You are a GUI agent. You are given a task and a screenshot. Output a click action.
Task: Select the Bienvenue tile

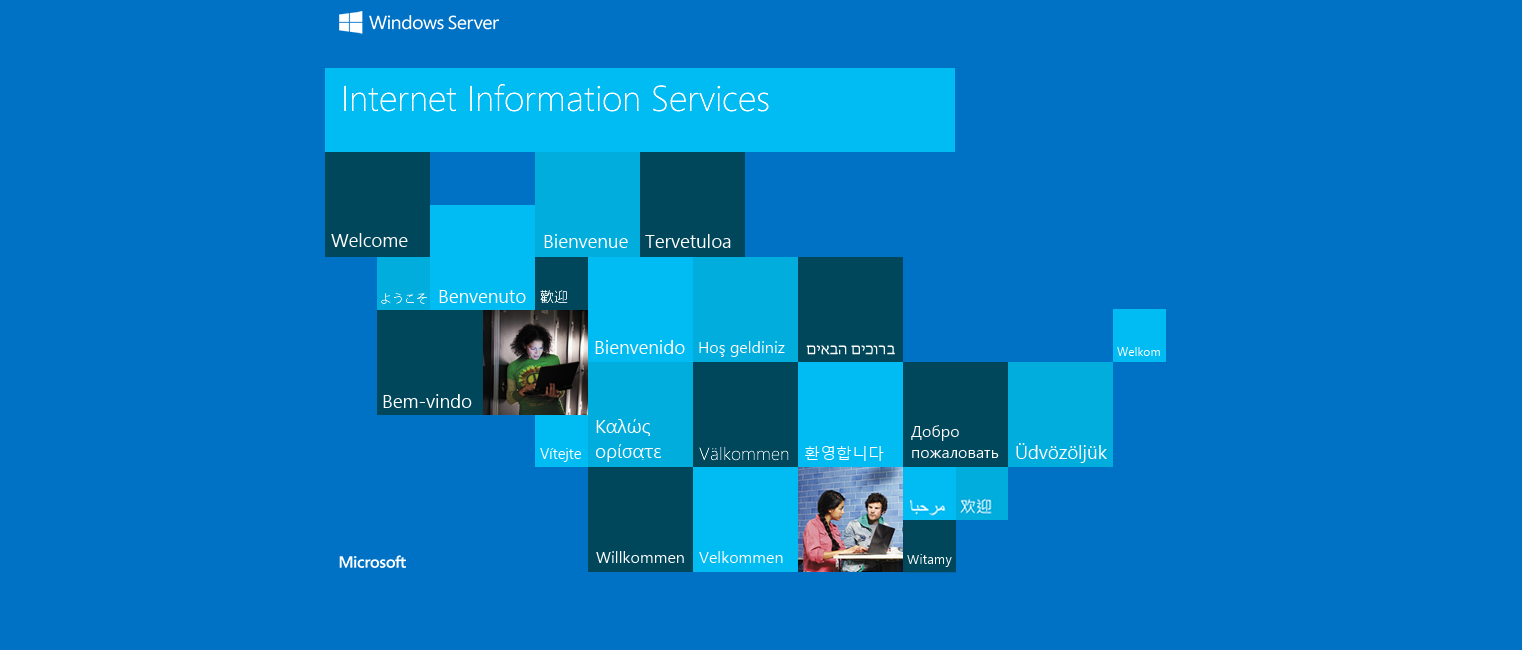[587, 205]
